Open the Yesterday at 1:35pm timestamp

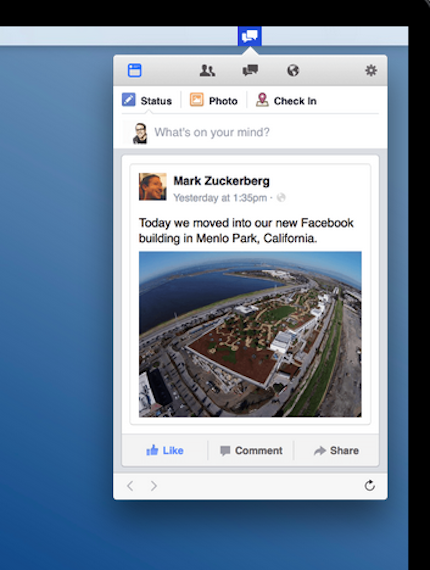point(220,198)
